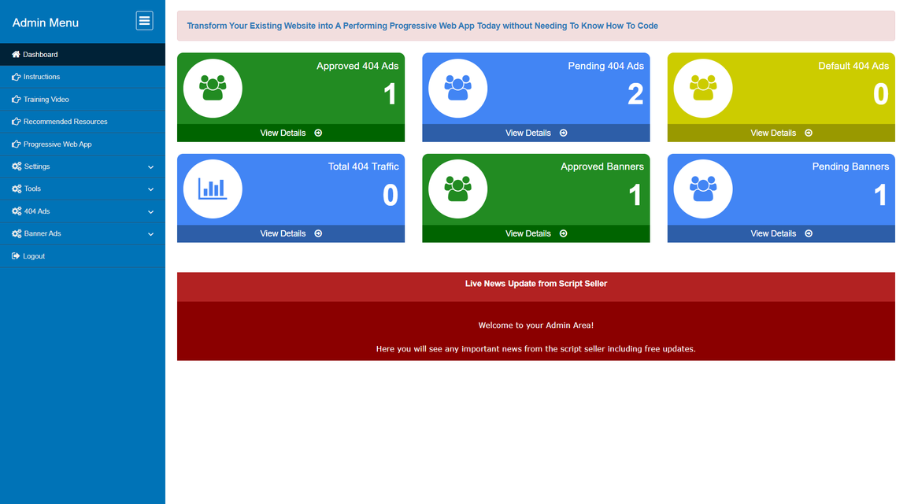Open the Instructions menu item
The image size is (900, 504).
(83, 77)
